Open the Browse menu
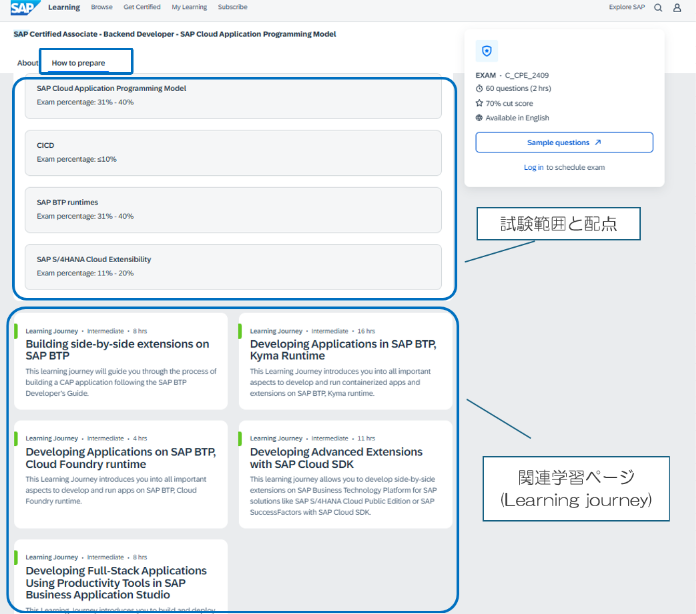The width and height of the screenshot is (696, 614). pos(102,7)
